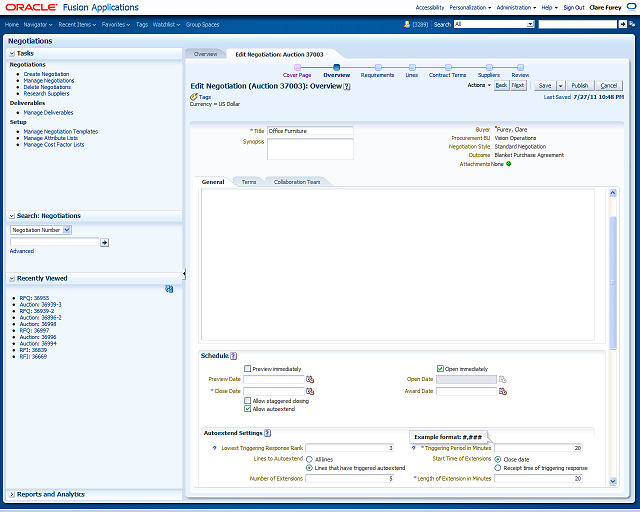Click the Next button
The height and width of the screenshot is (512, 640).
click(518, 85)
